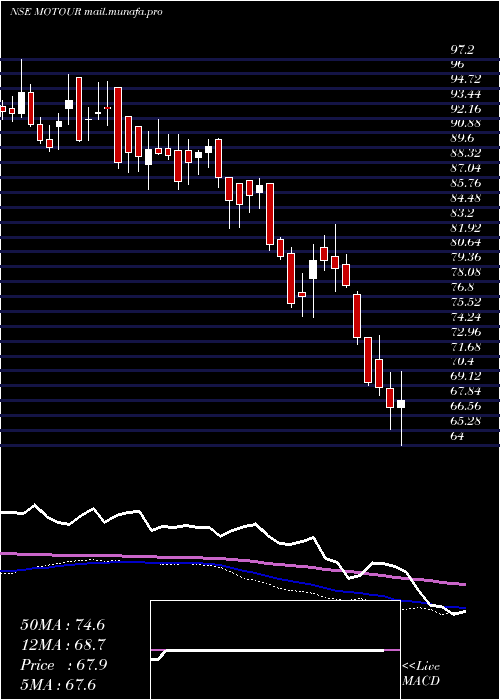Click the 80.64 price axis label
This screenshot has height=700, width=500.
(x=466, y=242)
